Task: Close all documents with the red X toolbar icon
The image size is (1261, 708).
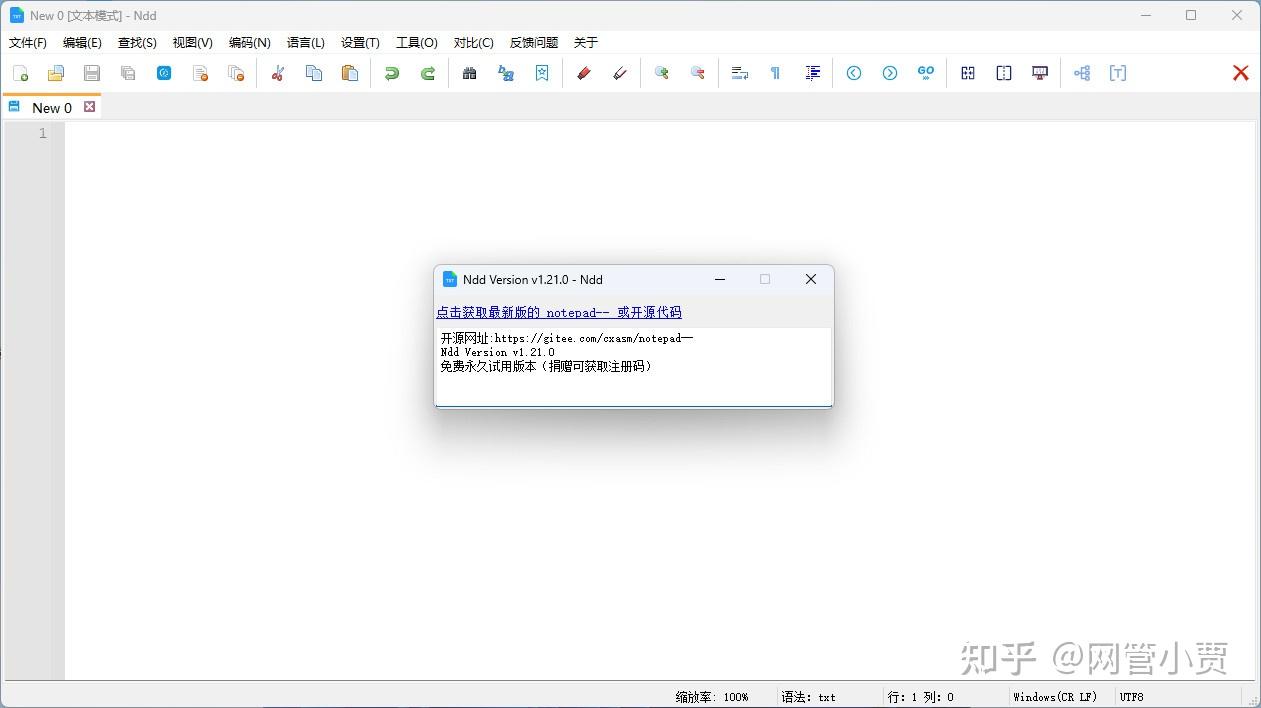Action: 1240,72
